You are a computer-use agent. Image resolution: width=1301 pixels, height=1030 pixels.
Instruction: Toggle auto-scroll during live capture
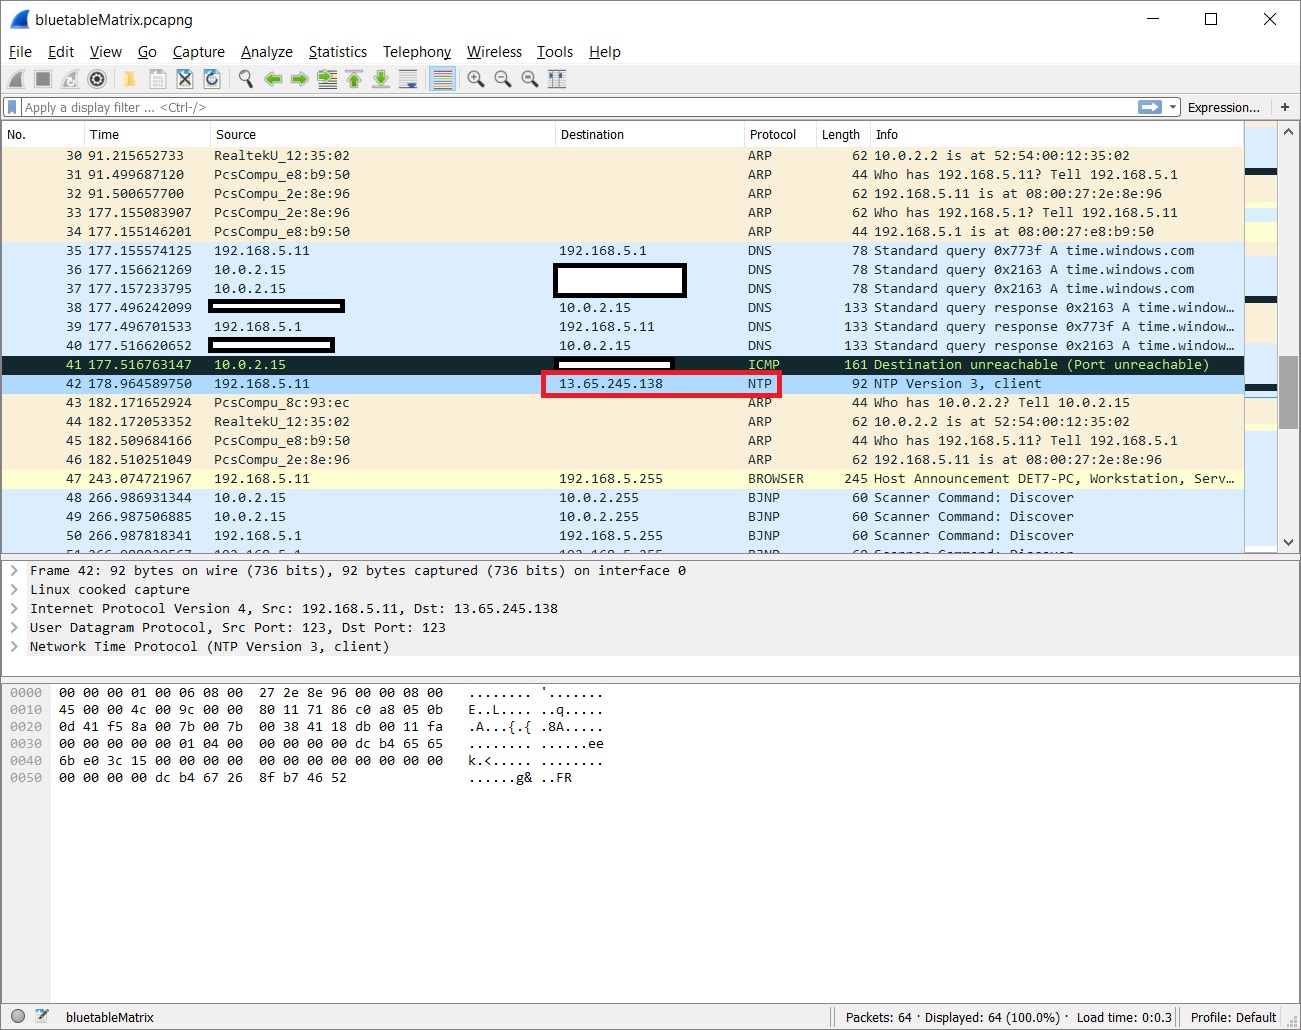pyautogui.click(x=408, y=79)
